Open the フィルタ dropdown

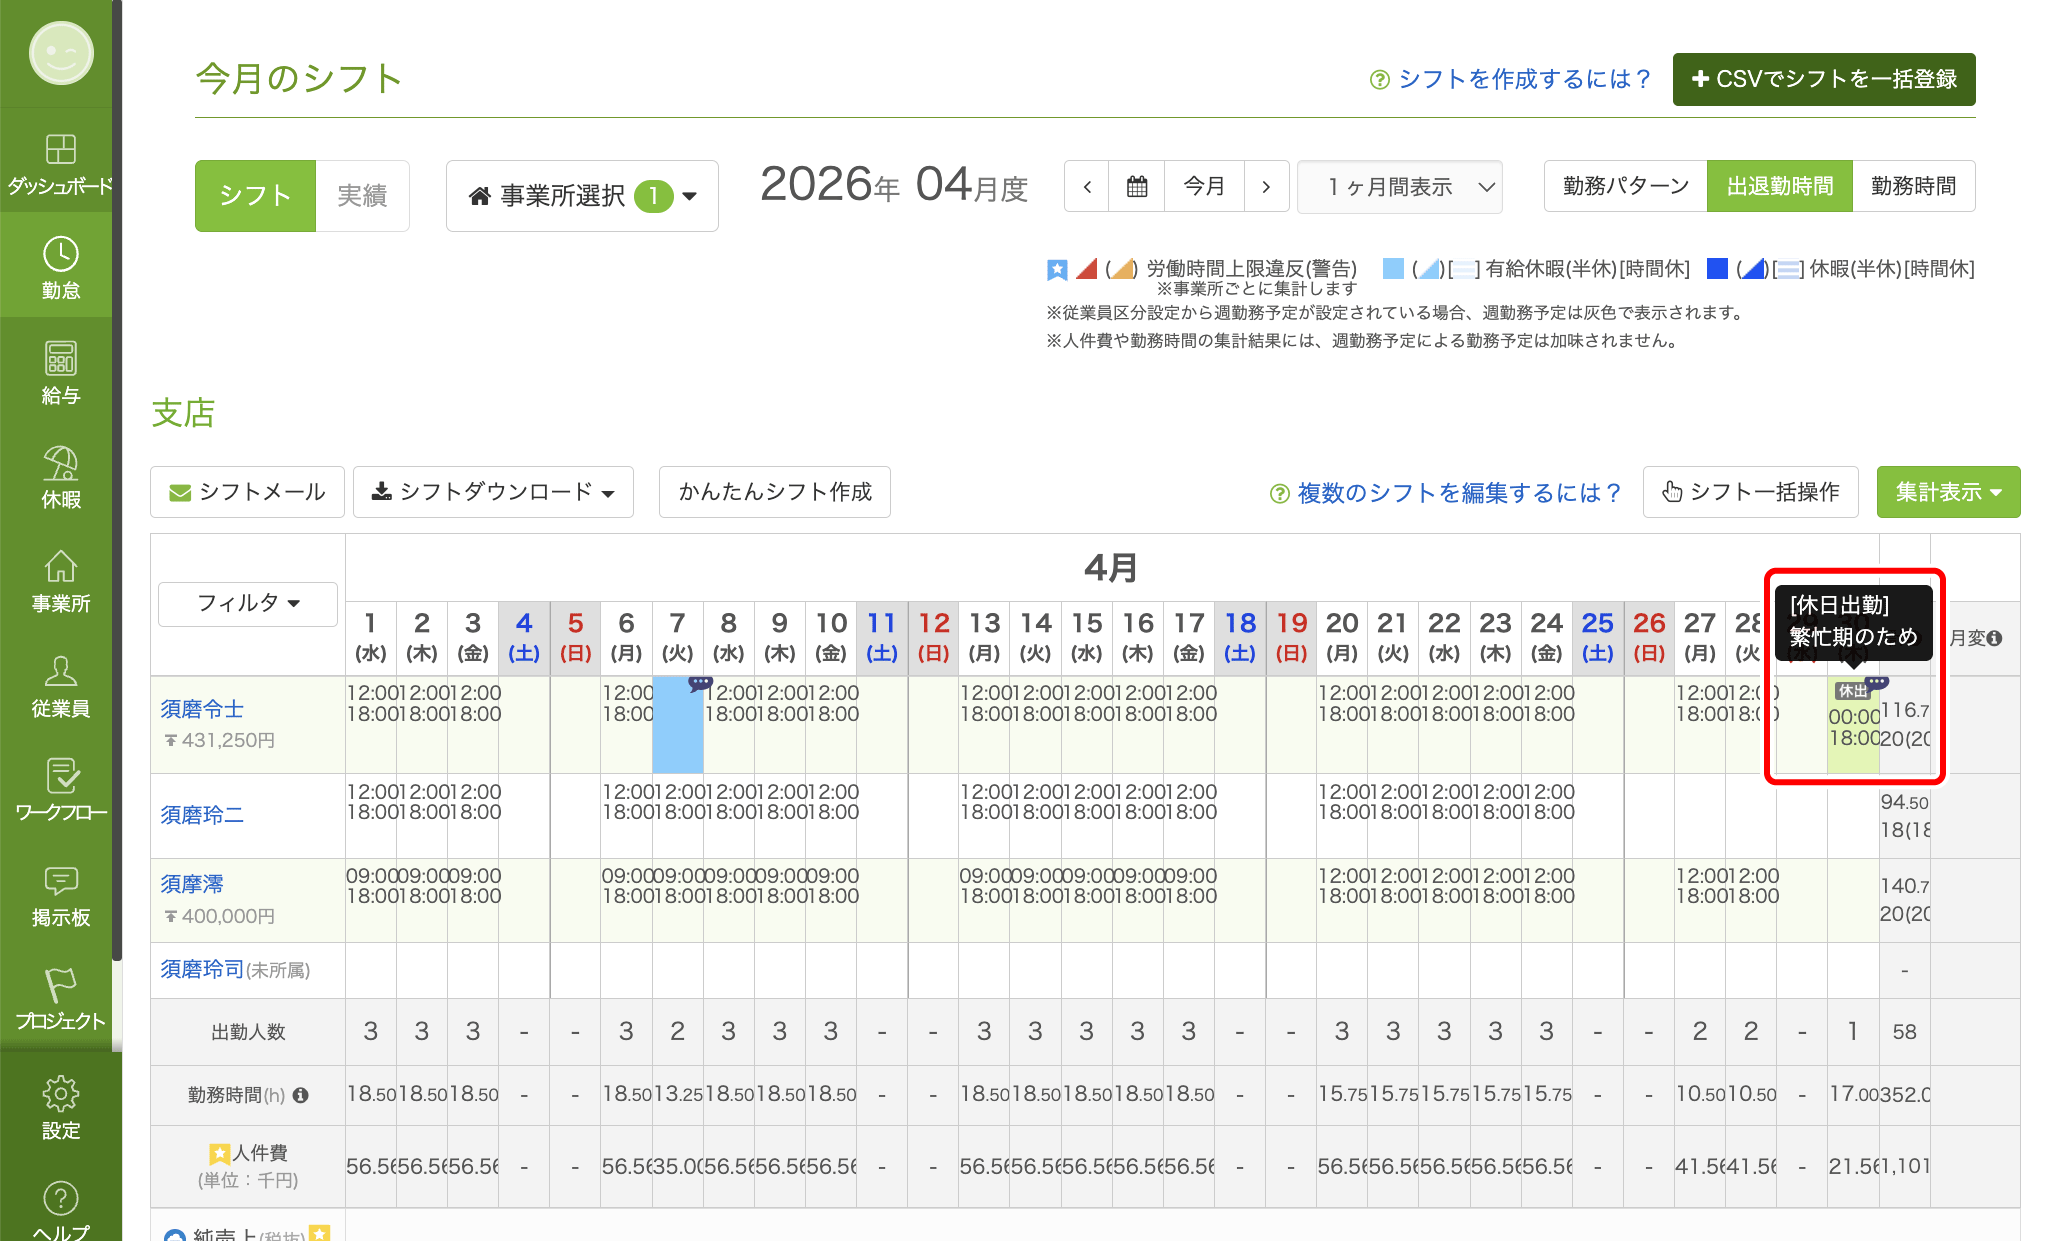click(x=248, y=604)
